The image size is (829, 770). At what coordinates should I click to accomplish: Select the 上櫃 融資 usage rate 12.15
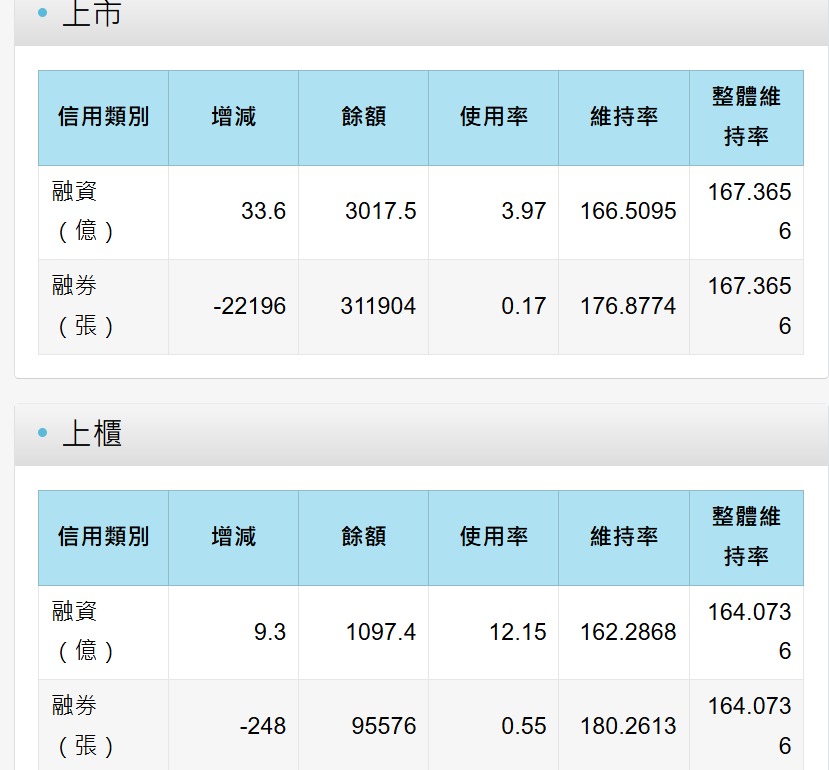(518, 632)
